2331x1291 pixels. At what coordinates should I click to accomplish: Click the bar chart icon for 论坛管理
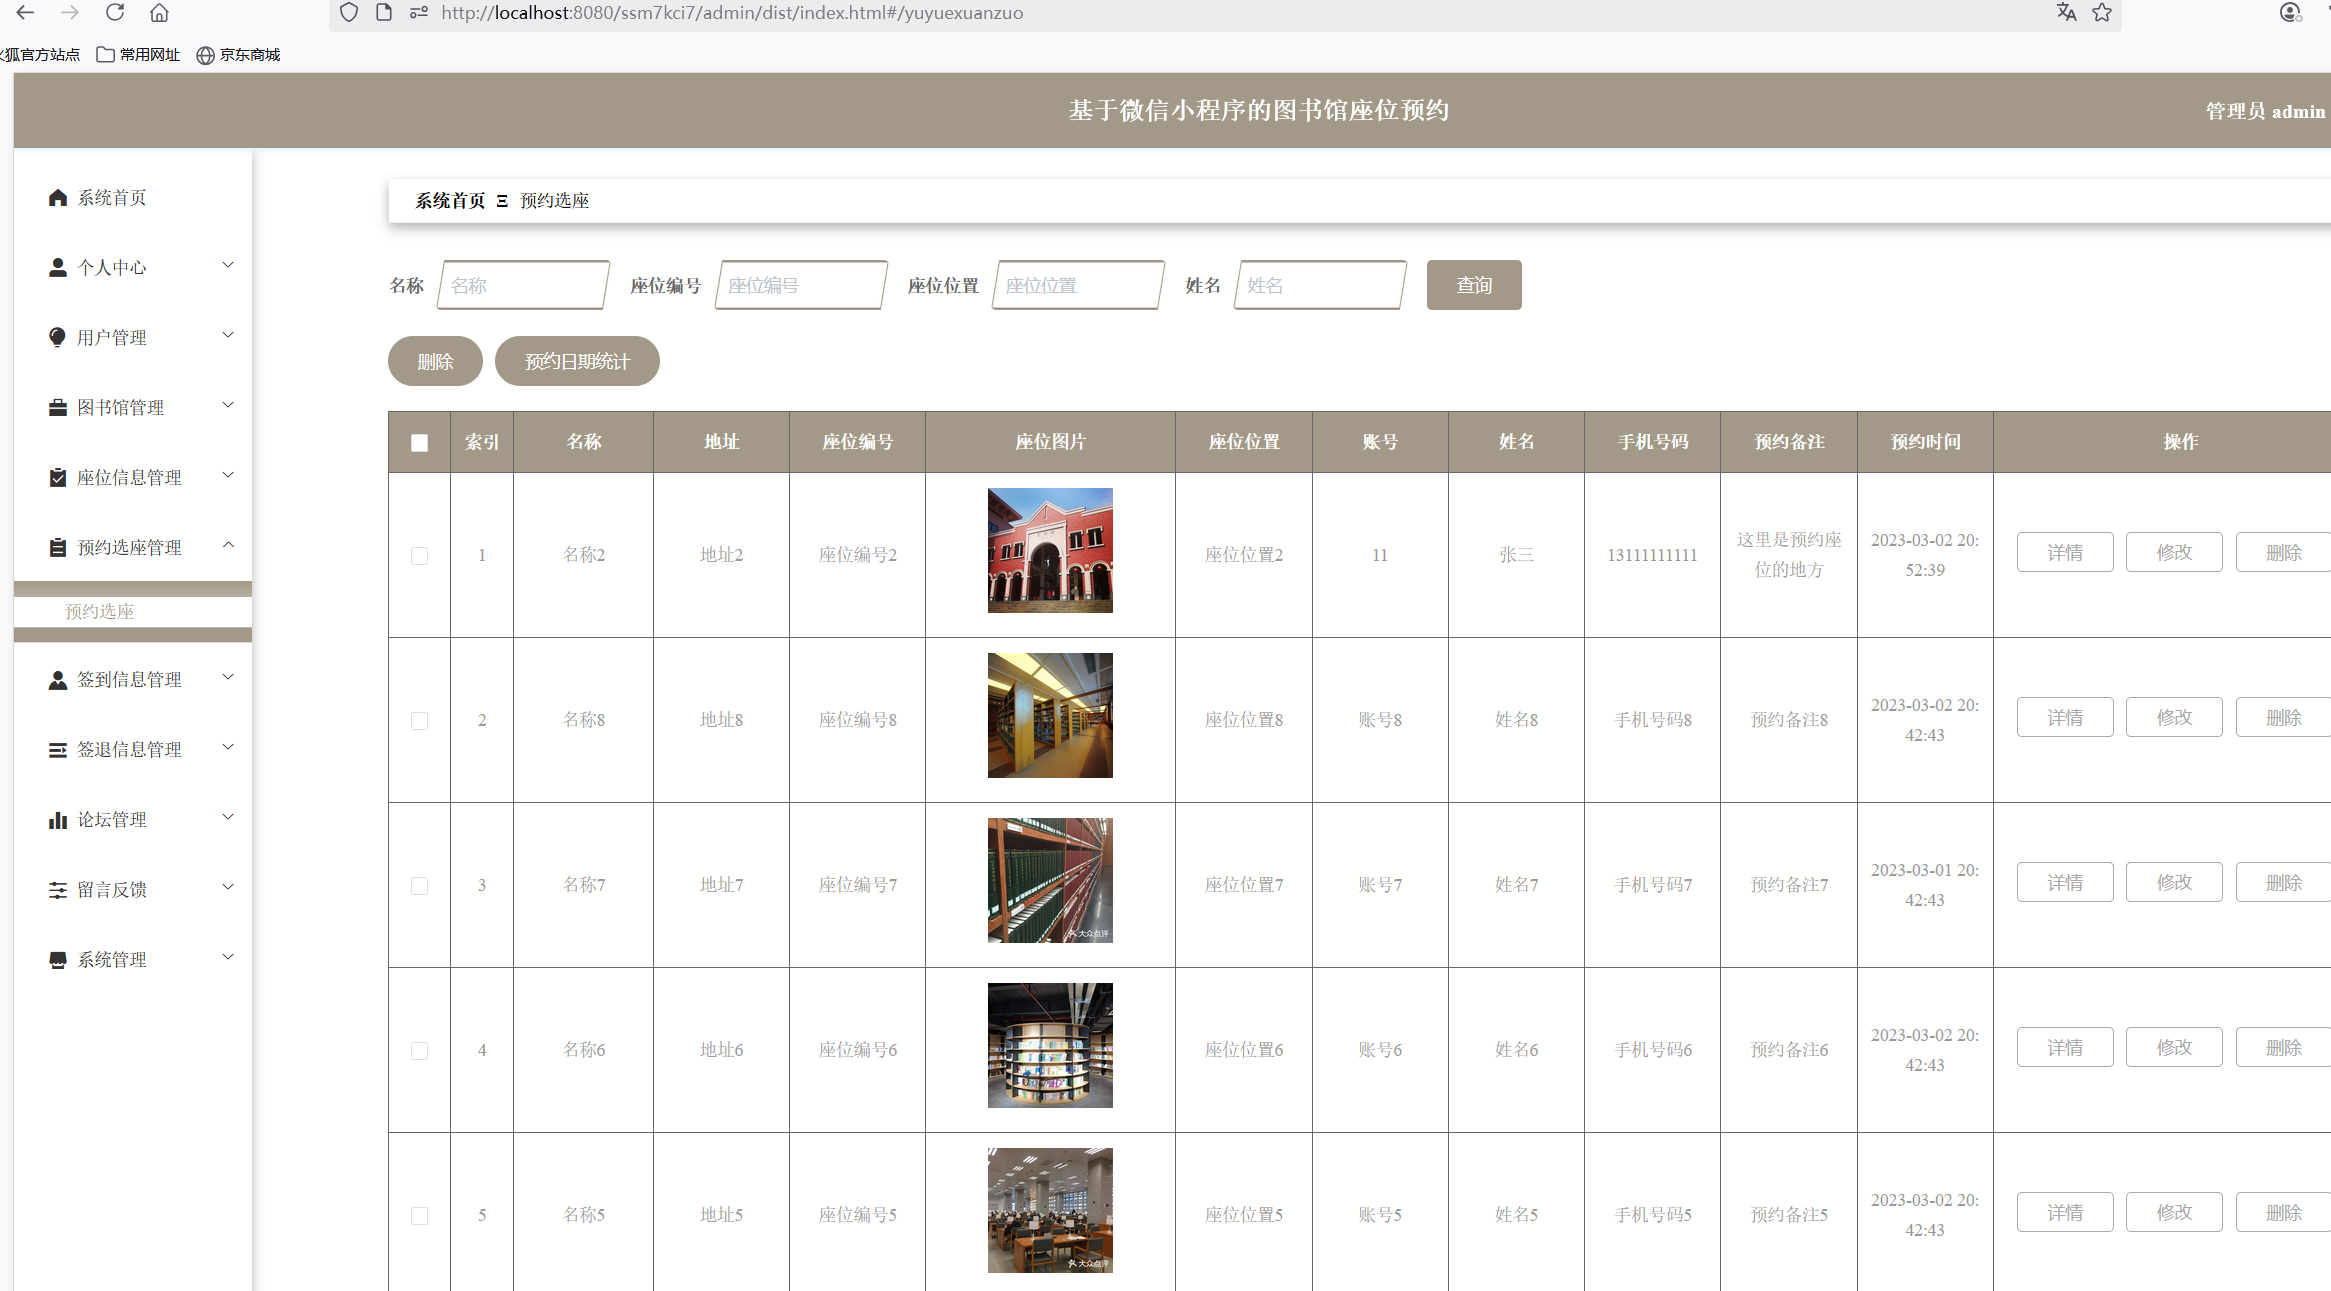coord(58,820)
